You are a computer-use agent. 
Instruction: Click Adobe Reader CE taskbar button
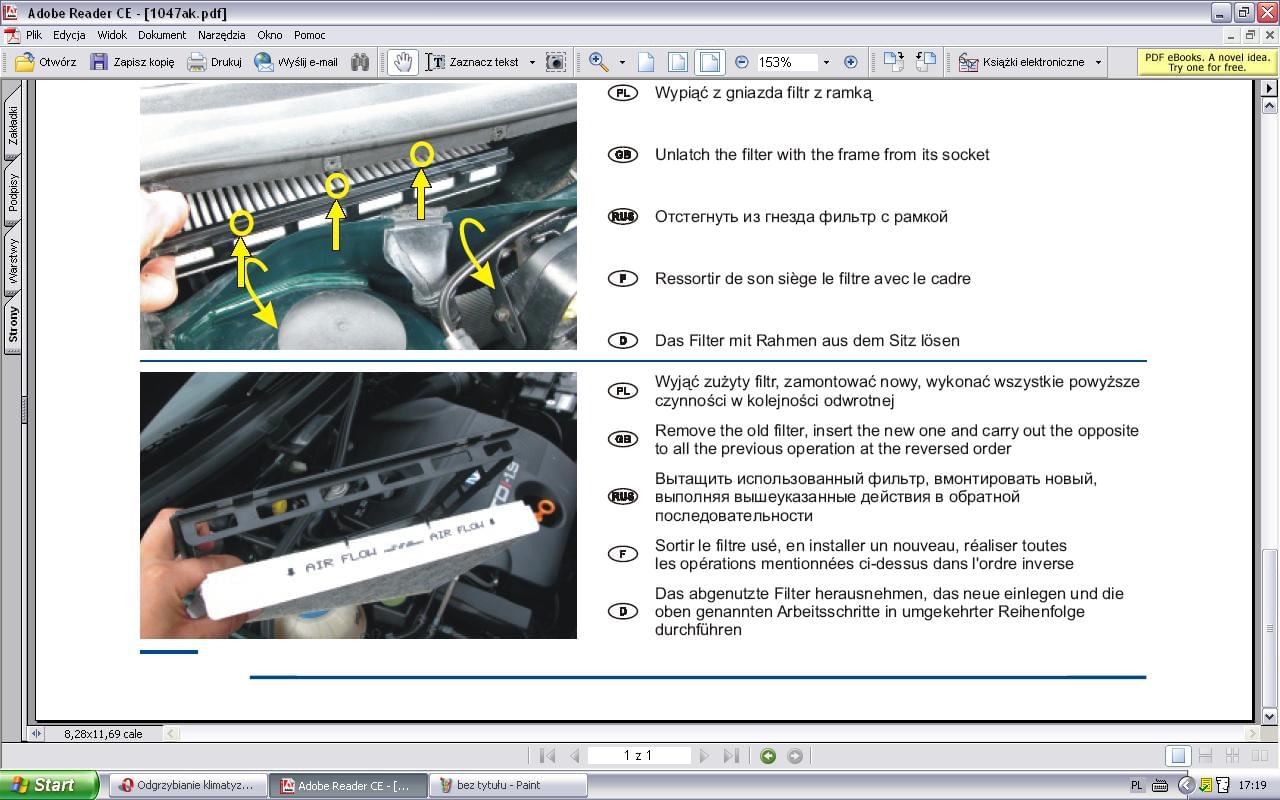348,785
